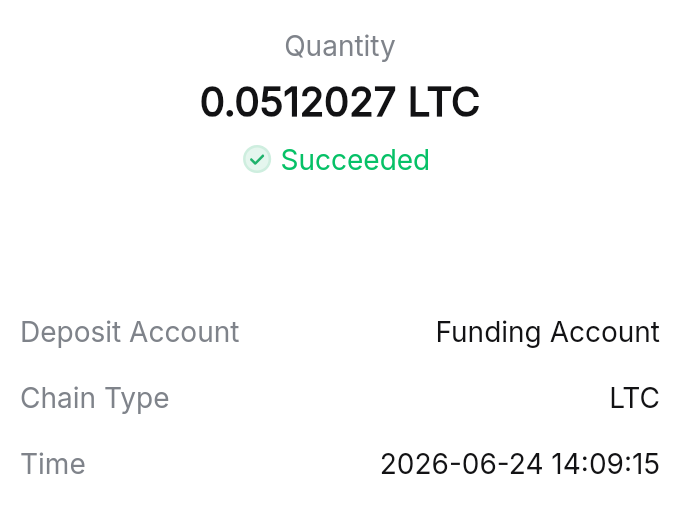Select the LTC chain type value
Image resolution: width=679 pixels, height=506 pixels.
[x=634, y=398]
